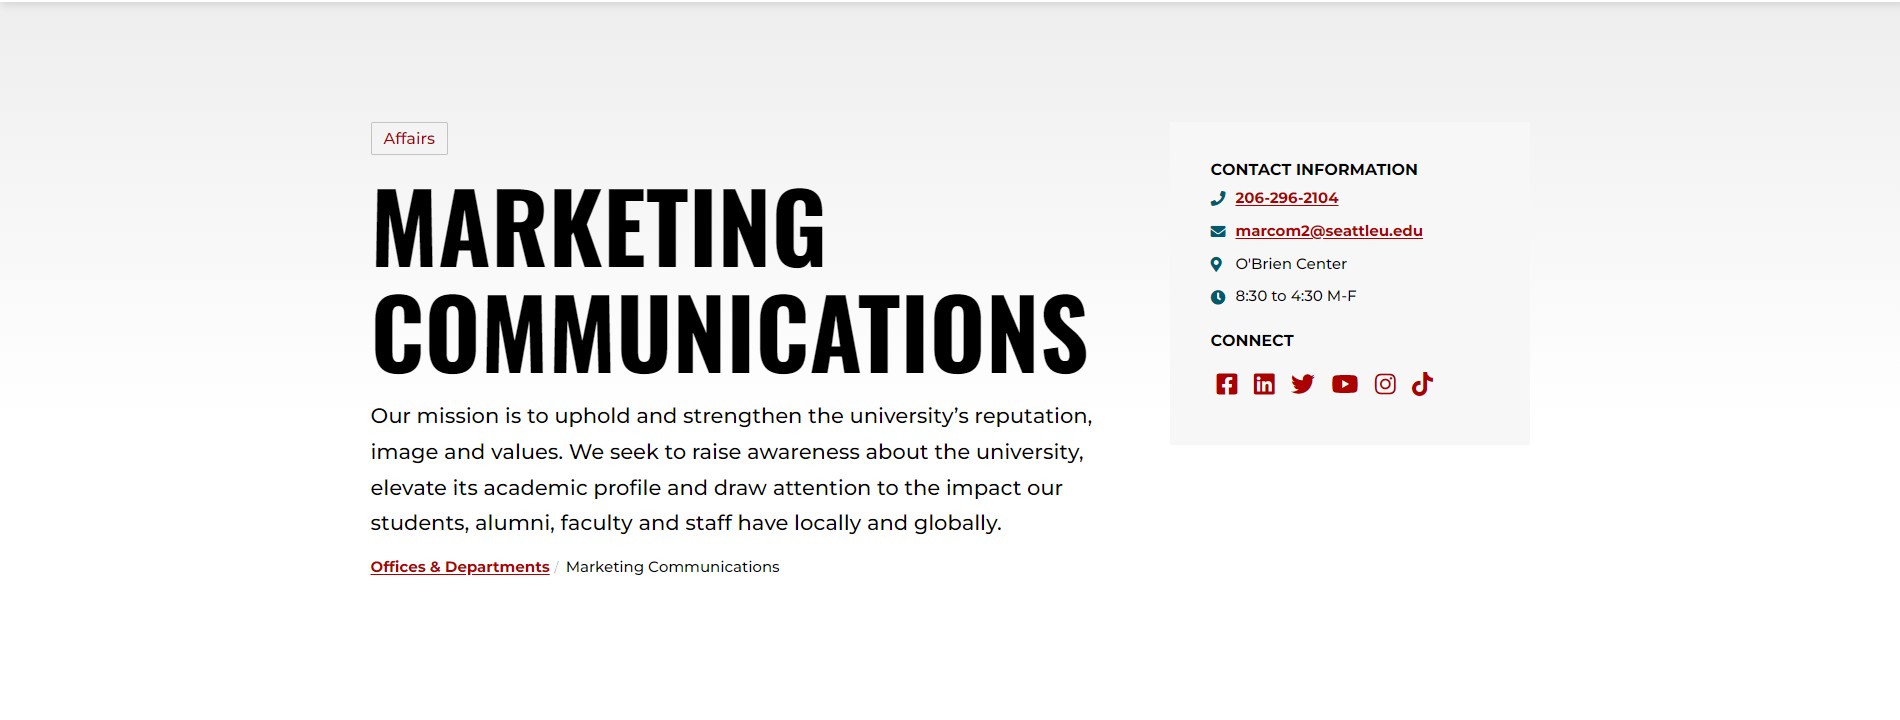Open the YouTube channel icon
Screen dimensions: 1900x720
(x=1345, y=384)
